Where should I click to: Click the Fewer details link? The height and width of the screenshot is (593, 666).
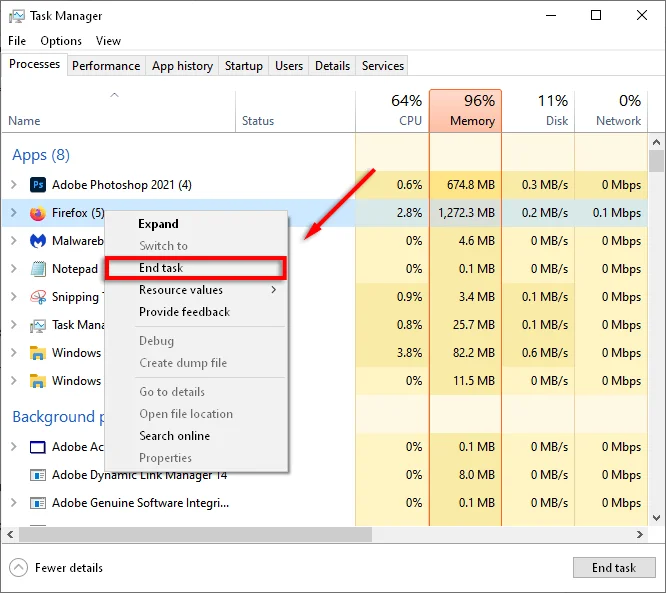click(x=69, y=568)
